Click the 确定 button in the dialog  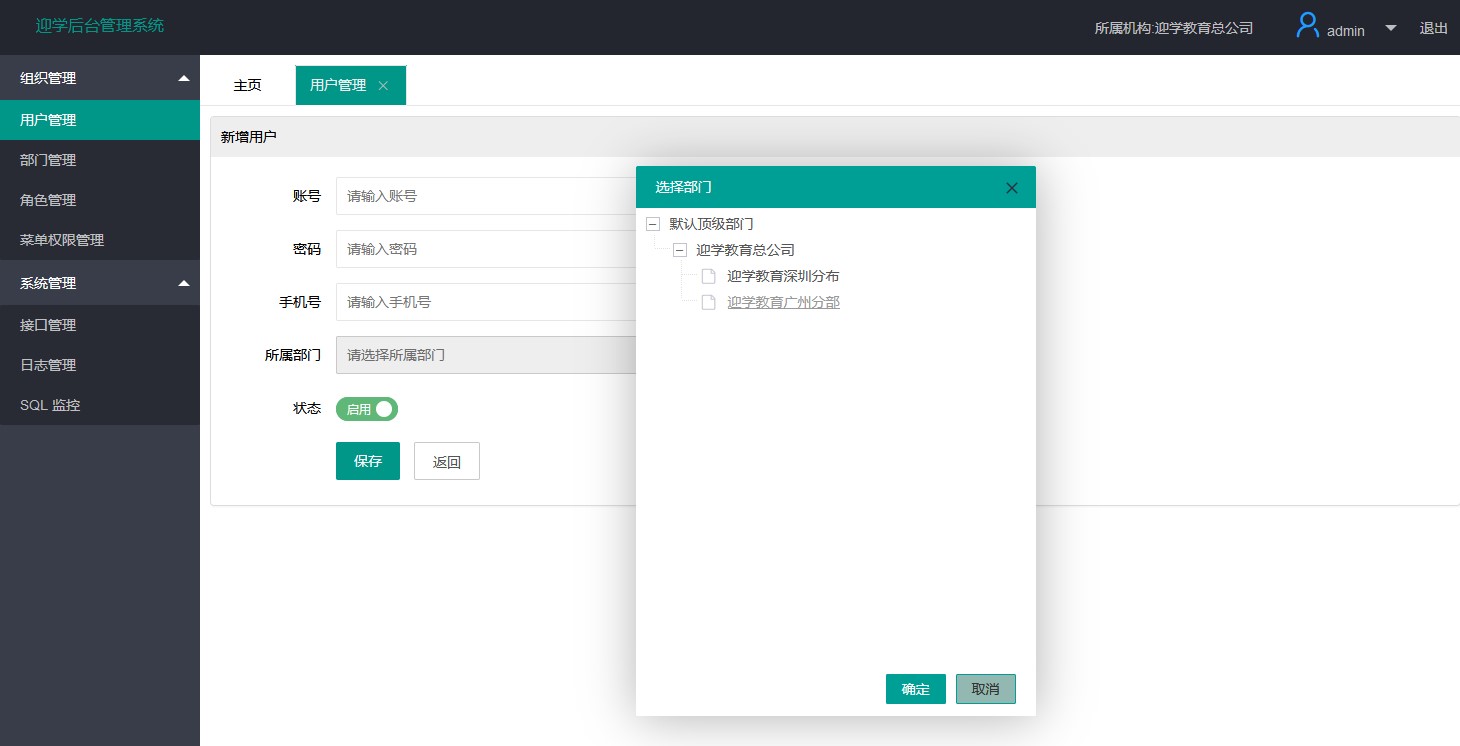[x=915, y=689]
